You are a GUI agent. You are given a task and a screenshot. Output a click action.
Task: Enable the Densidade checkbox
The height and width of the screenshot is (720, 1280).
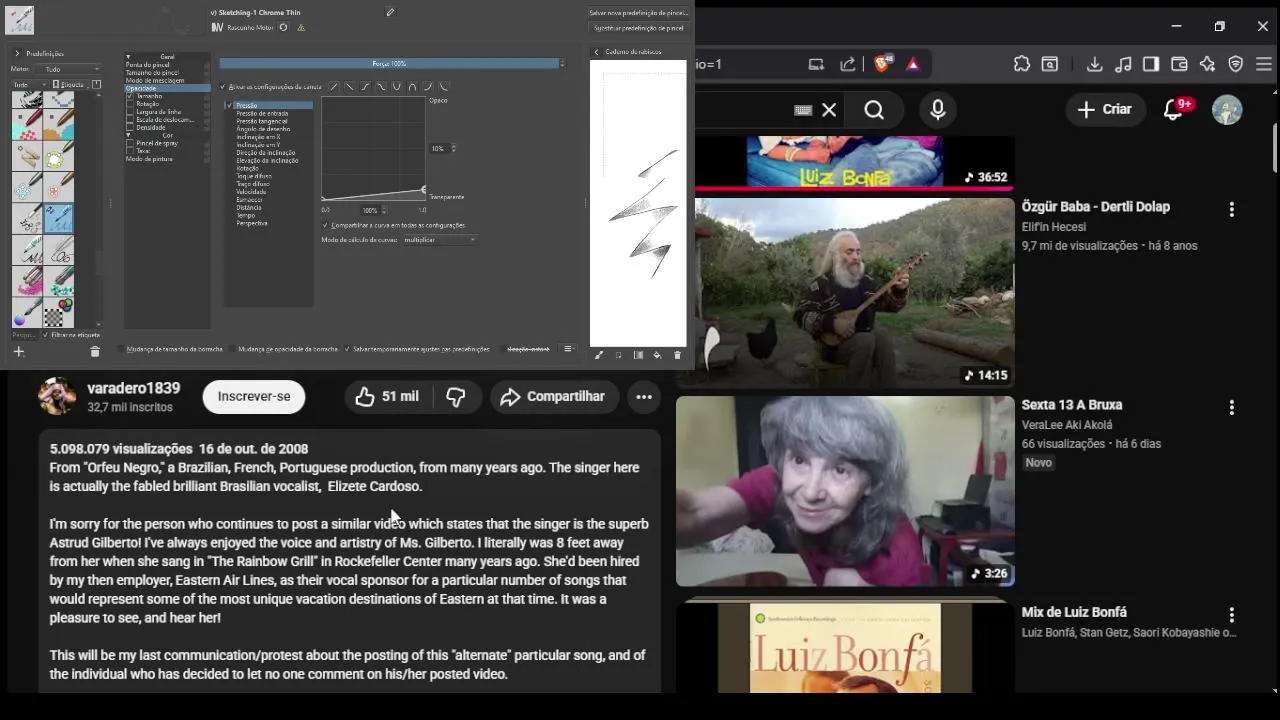click(x=130, y=128)
